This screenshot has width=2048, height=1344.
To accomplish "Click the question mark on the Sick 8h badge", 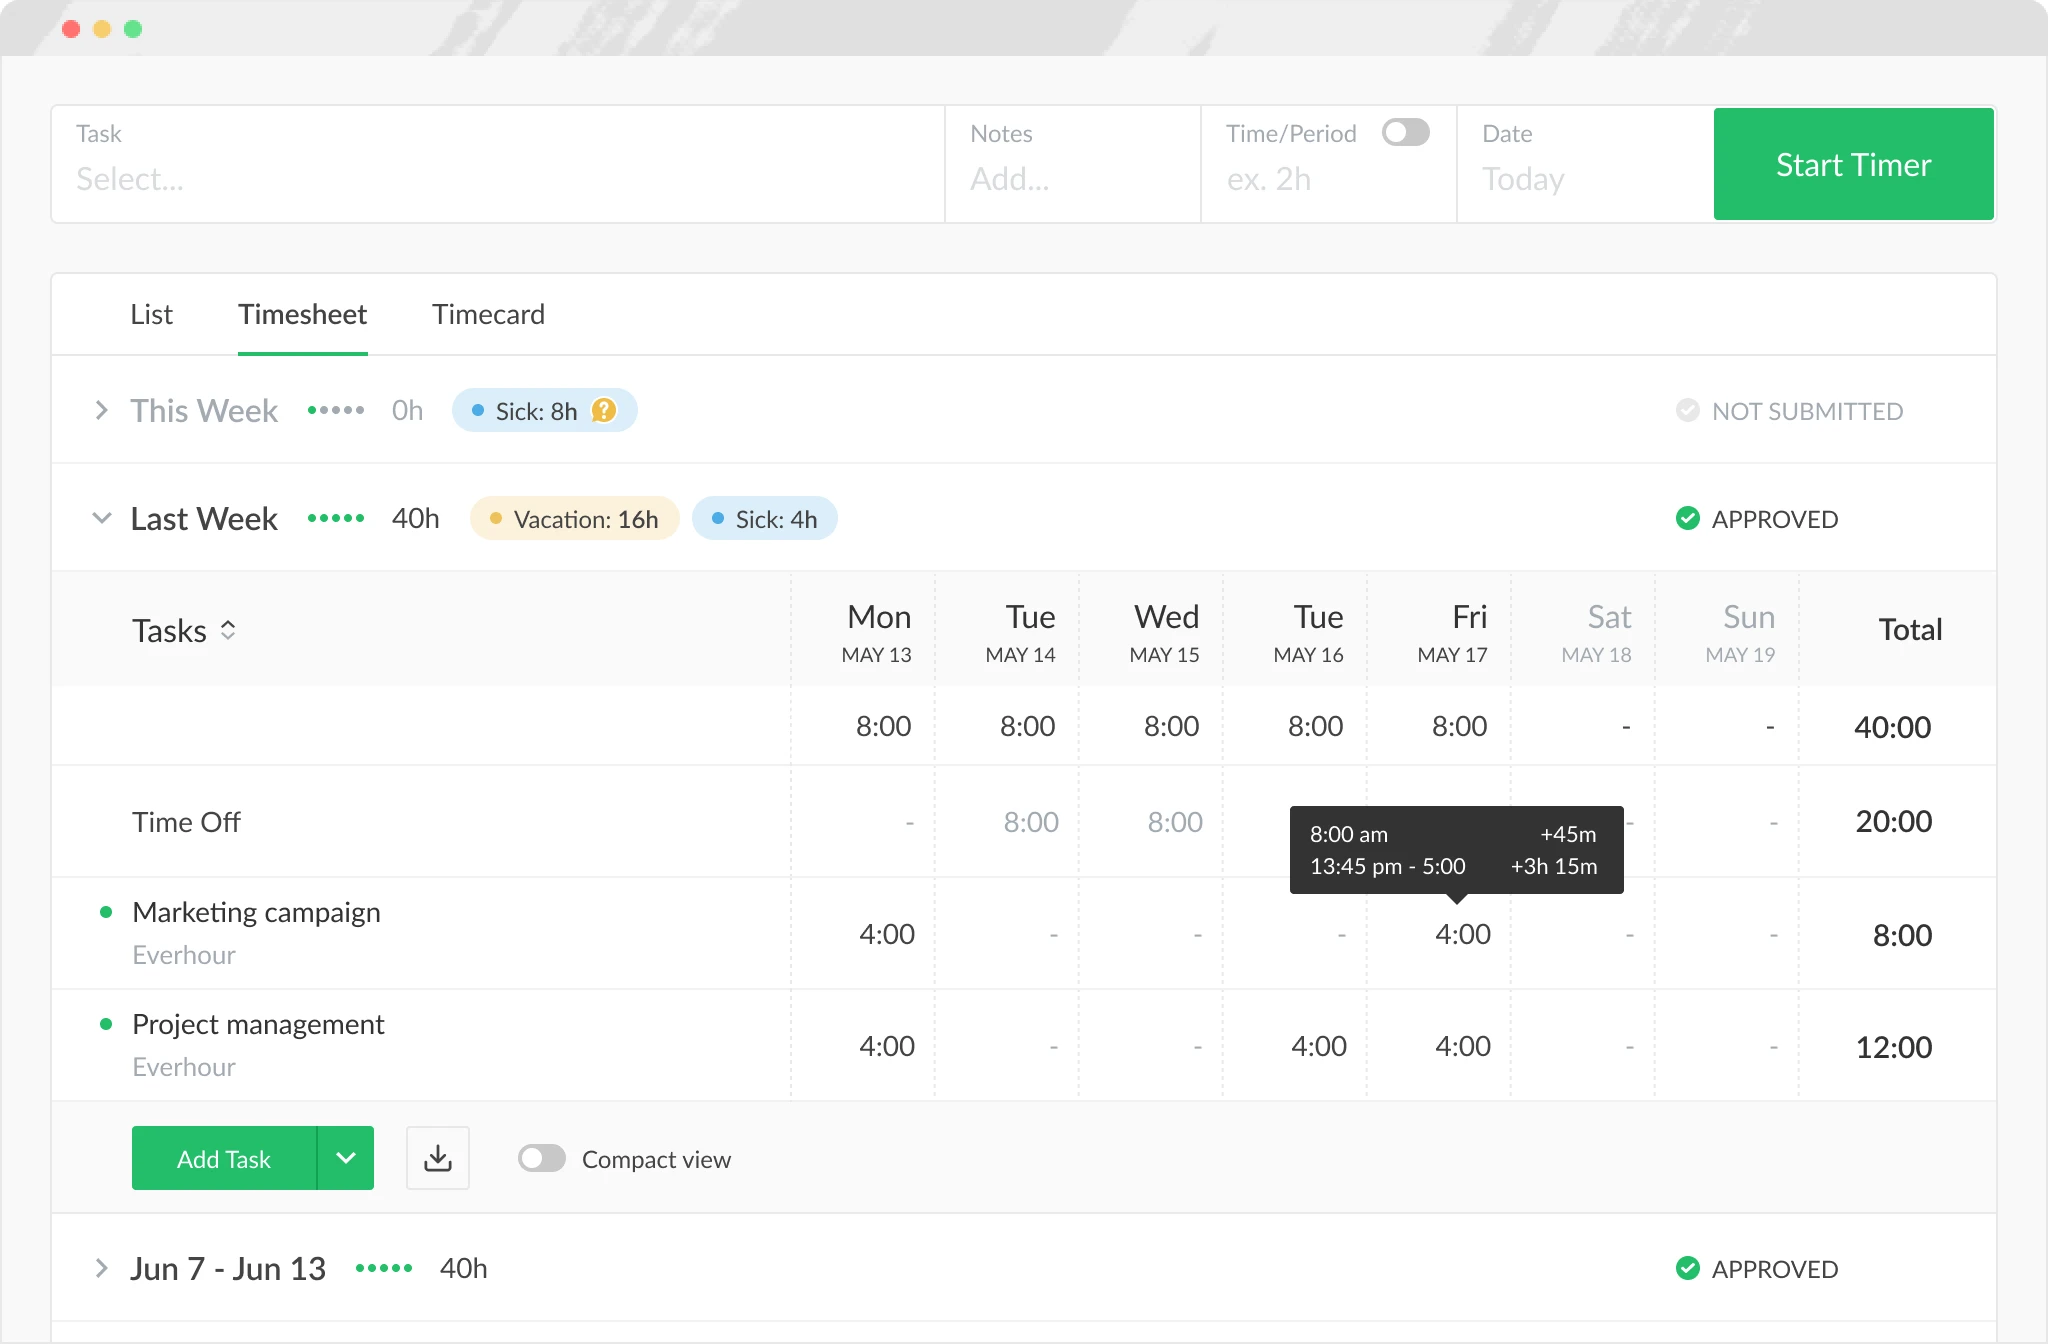I will (604, 410).
